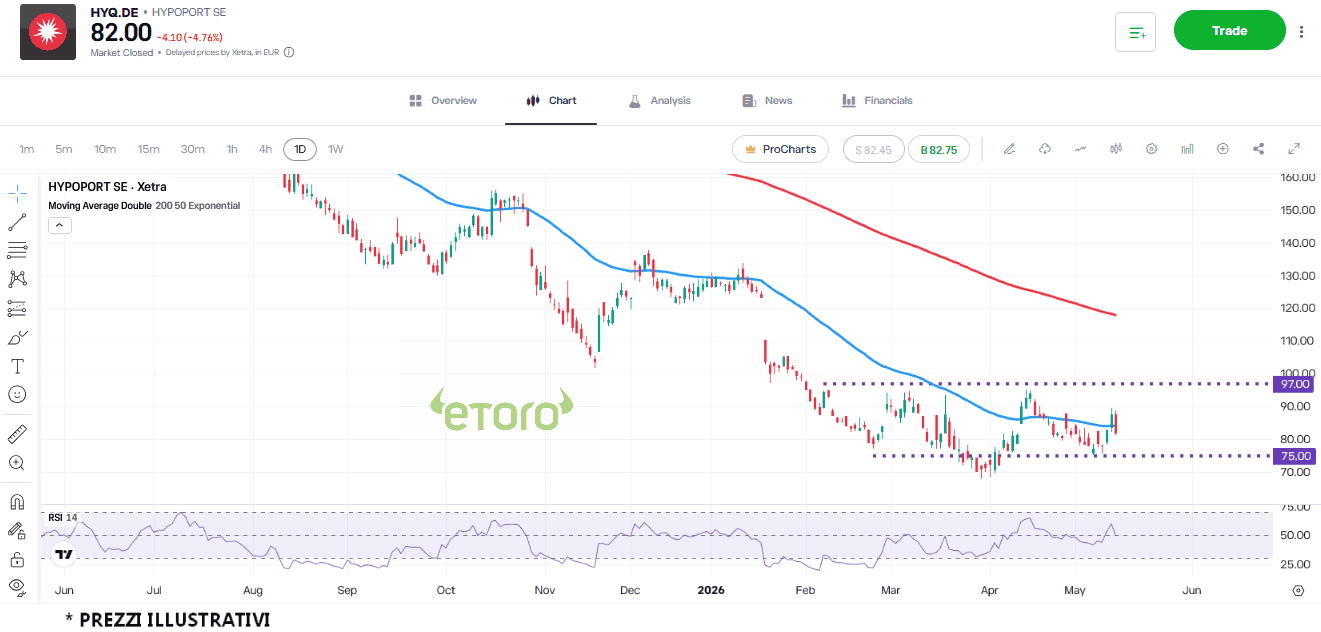Change the candlestick chart type
This screenshot has height=632, width=1321.
coord(1116,149)
